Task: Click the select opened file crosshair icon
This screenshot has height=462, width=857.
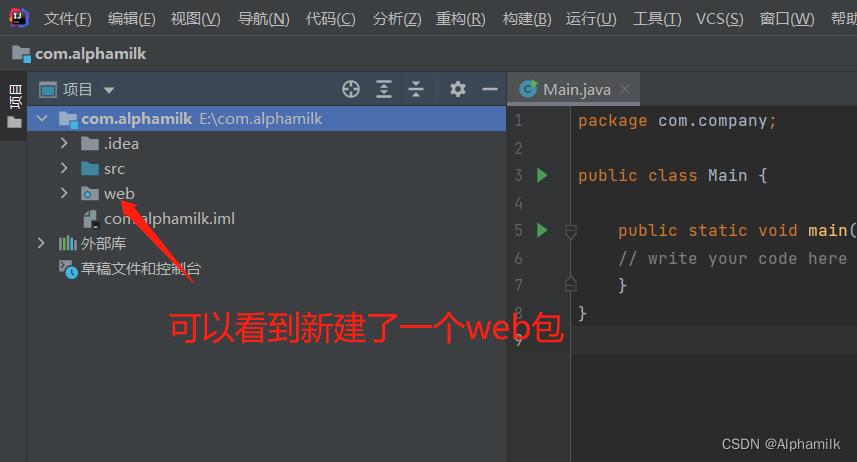Action: coord(351,89)
